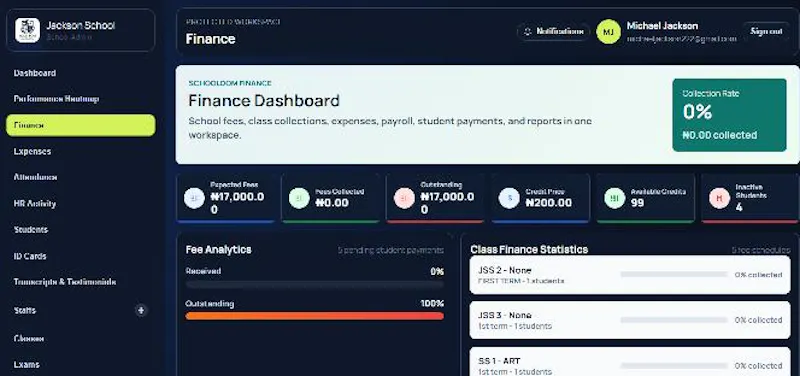Click the pending student payments text
The width and height of the screenshot is (800, 376).
[391, 250]
